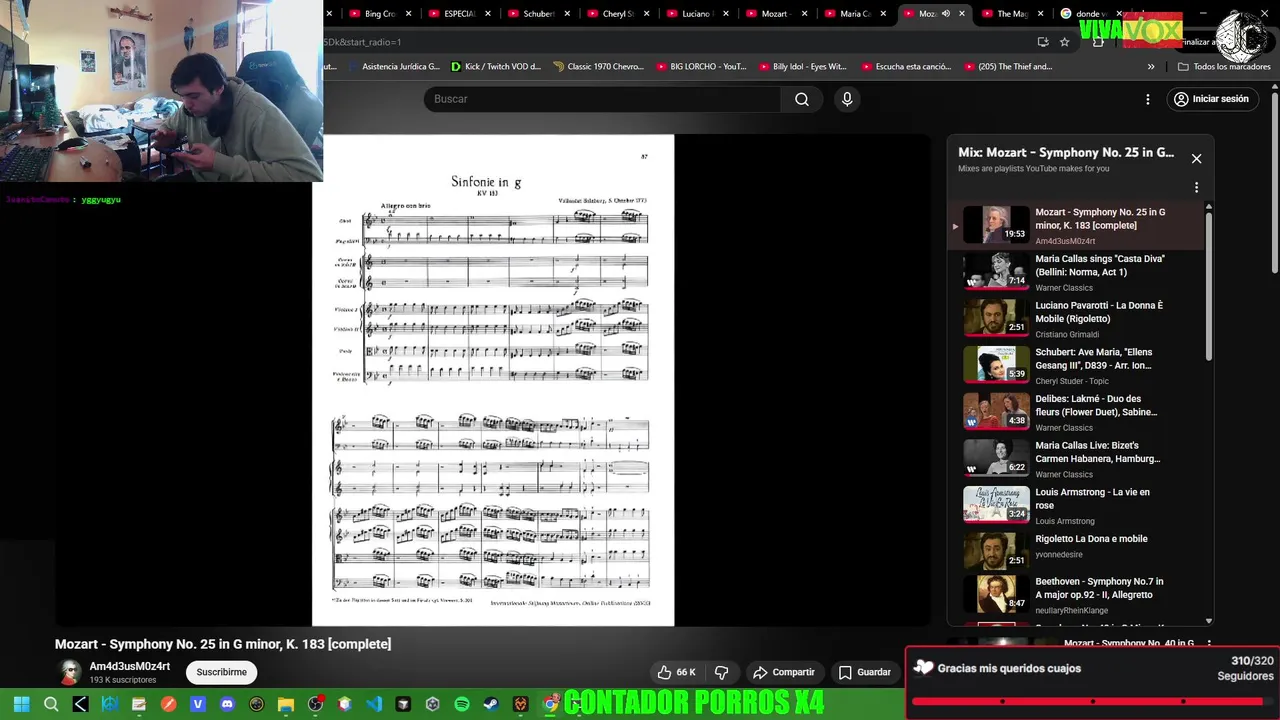Click the Iniciar sesión button
The height and width of the screenshot is (720, 1280).
[1211, 99]
